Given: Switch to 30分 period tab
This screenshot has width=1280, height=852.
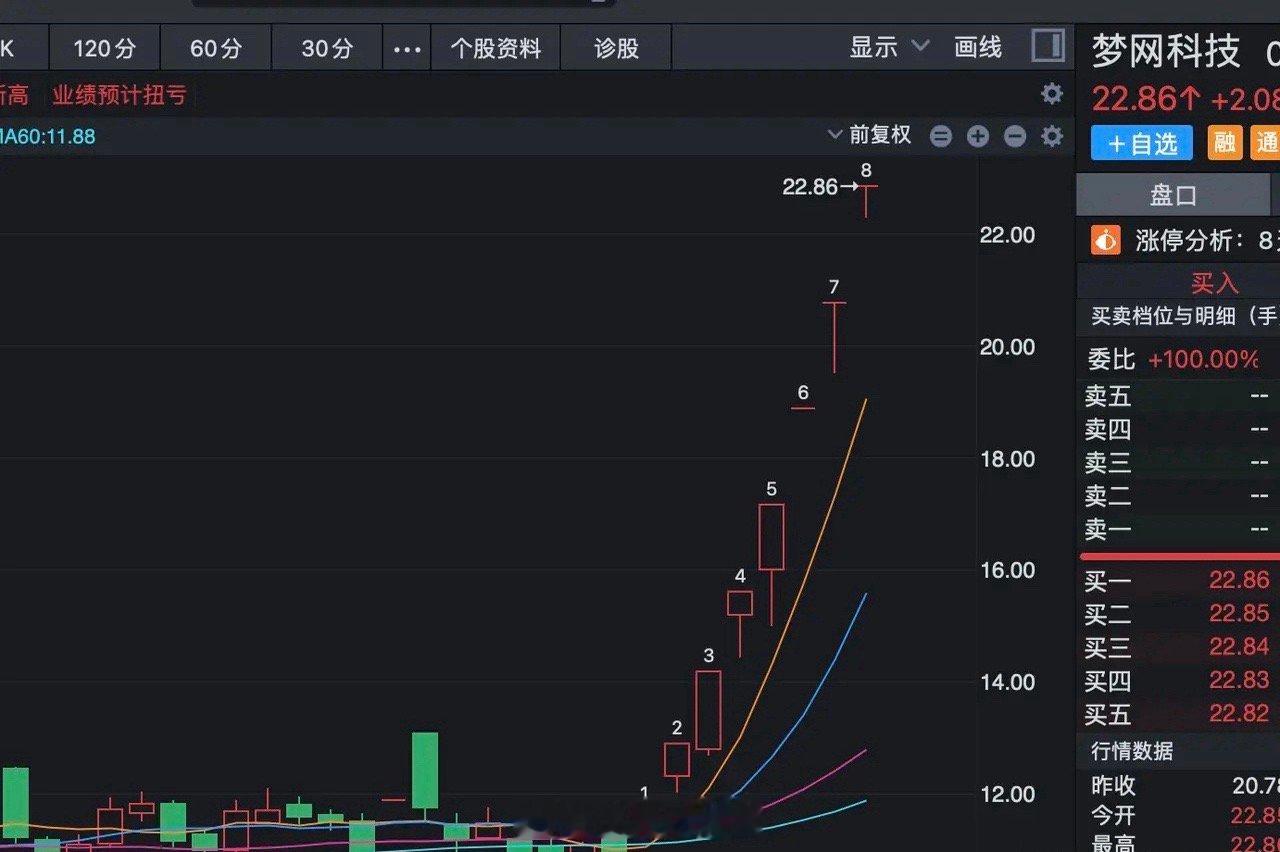Looking at the screenshot, I should [327, 48].
